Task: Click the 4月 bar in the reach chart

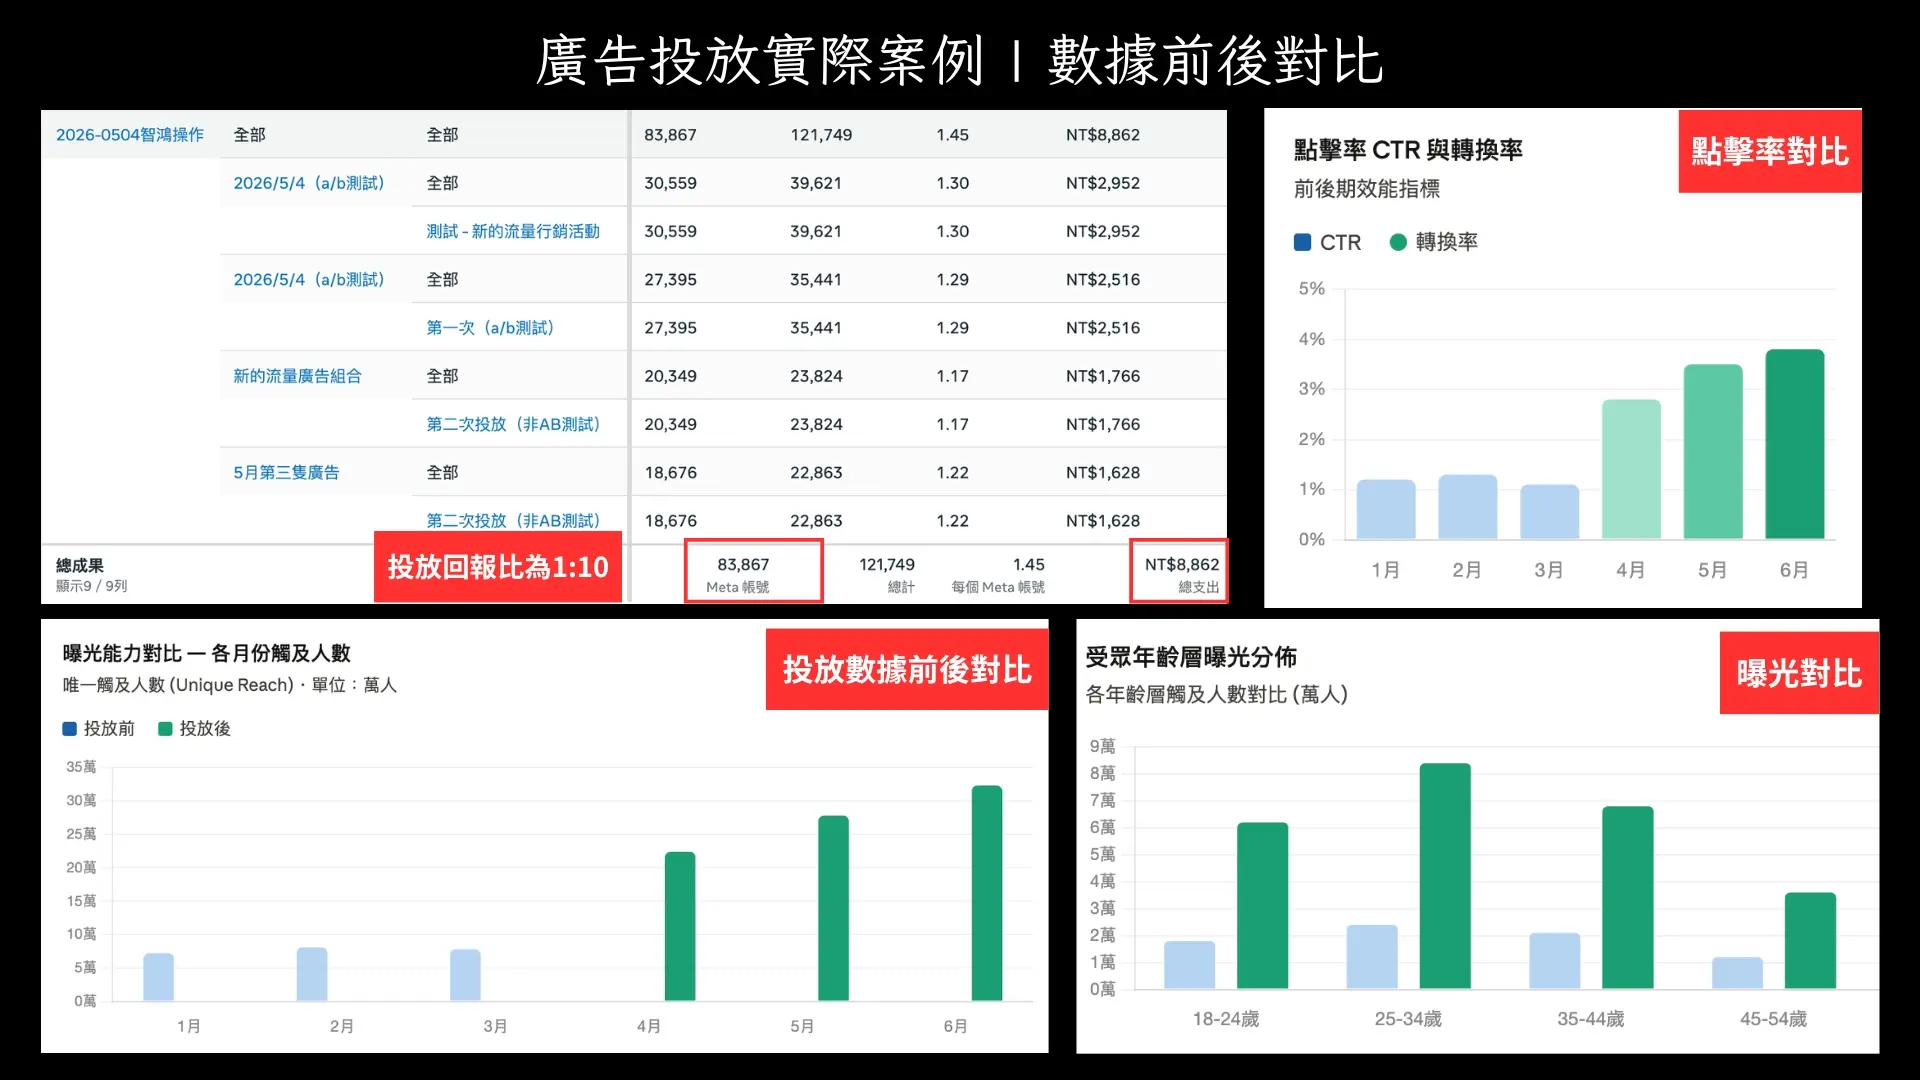Action: 680,926
